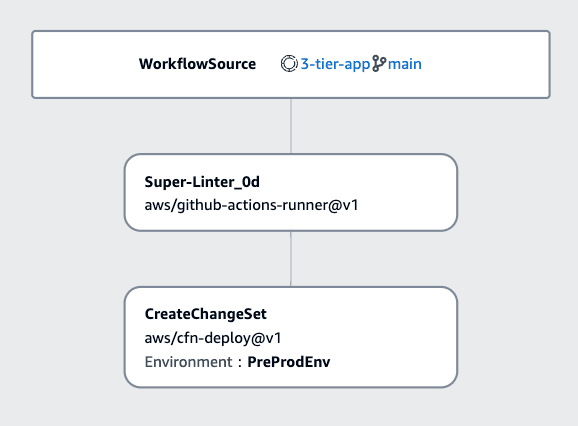Viewport: 578px width, 426px height.
Task: Click the branch icon before main
Action: tap(379, 63)
